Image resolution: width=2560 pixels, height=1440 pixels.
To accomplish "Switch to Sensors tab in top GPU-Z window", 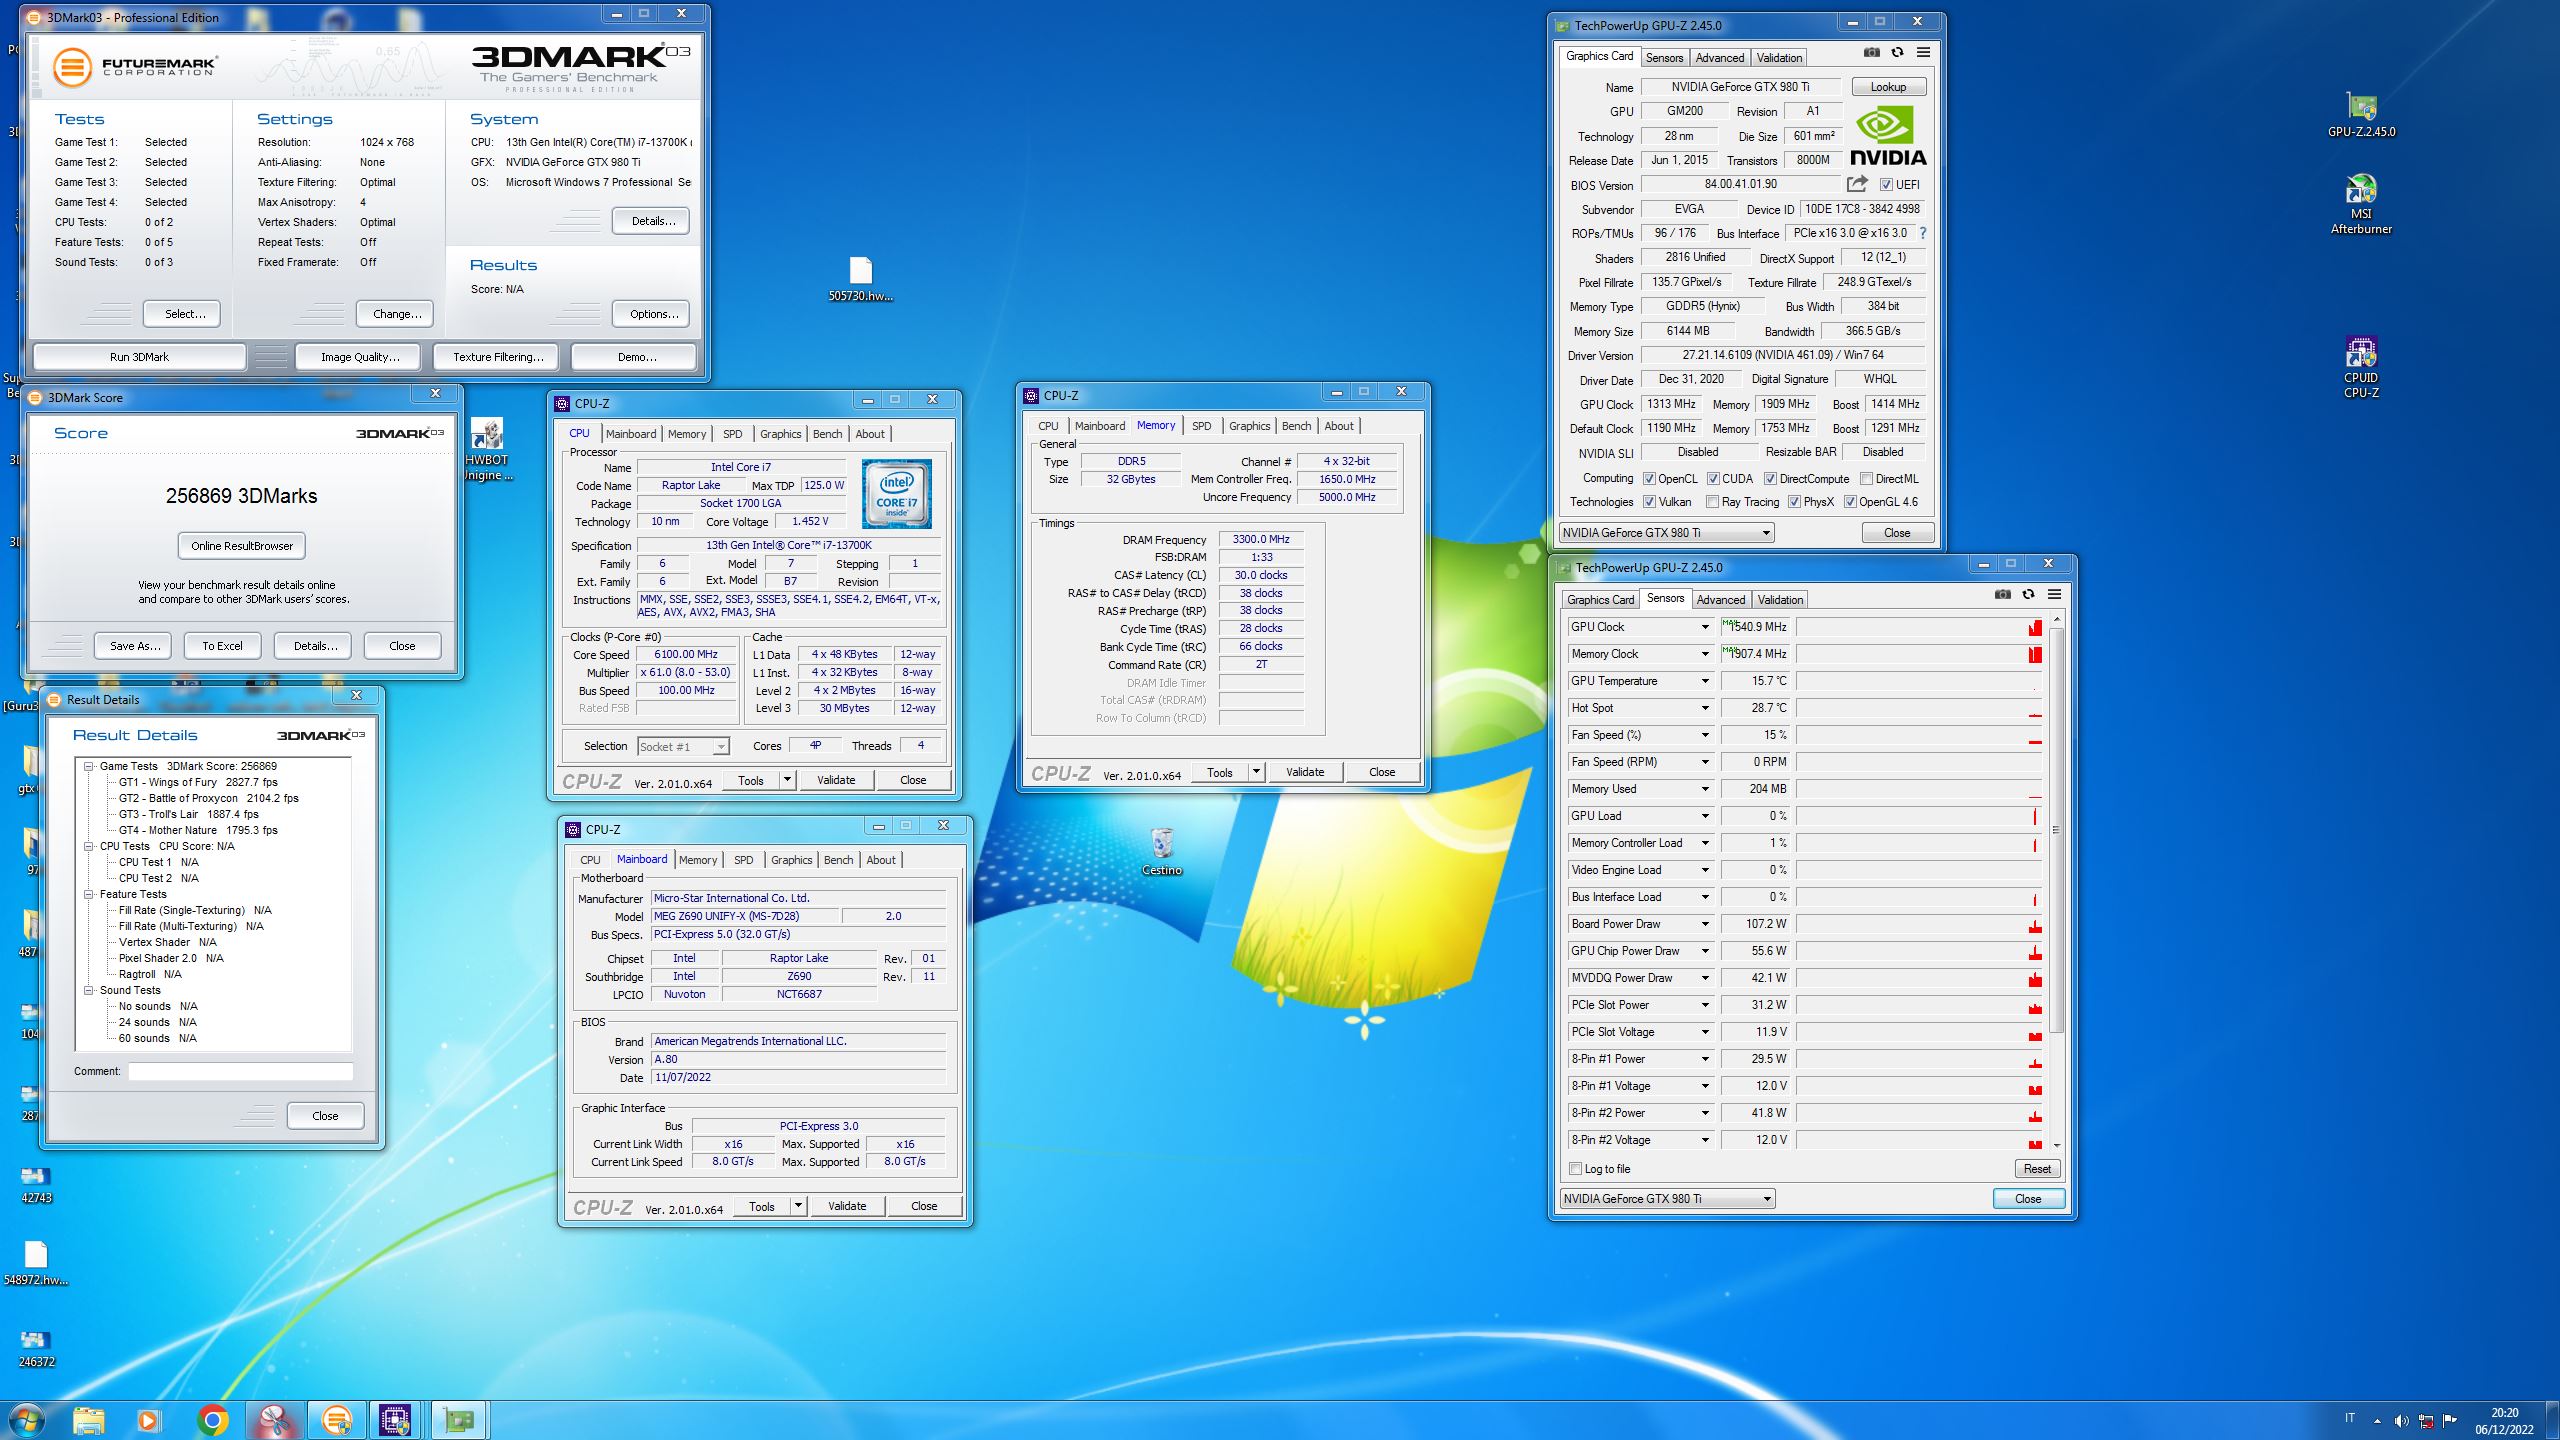I will 1664,58.
